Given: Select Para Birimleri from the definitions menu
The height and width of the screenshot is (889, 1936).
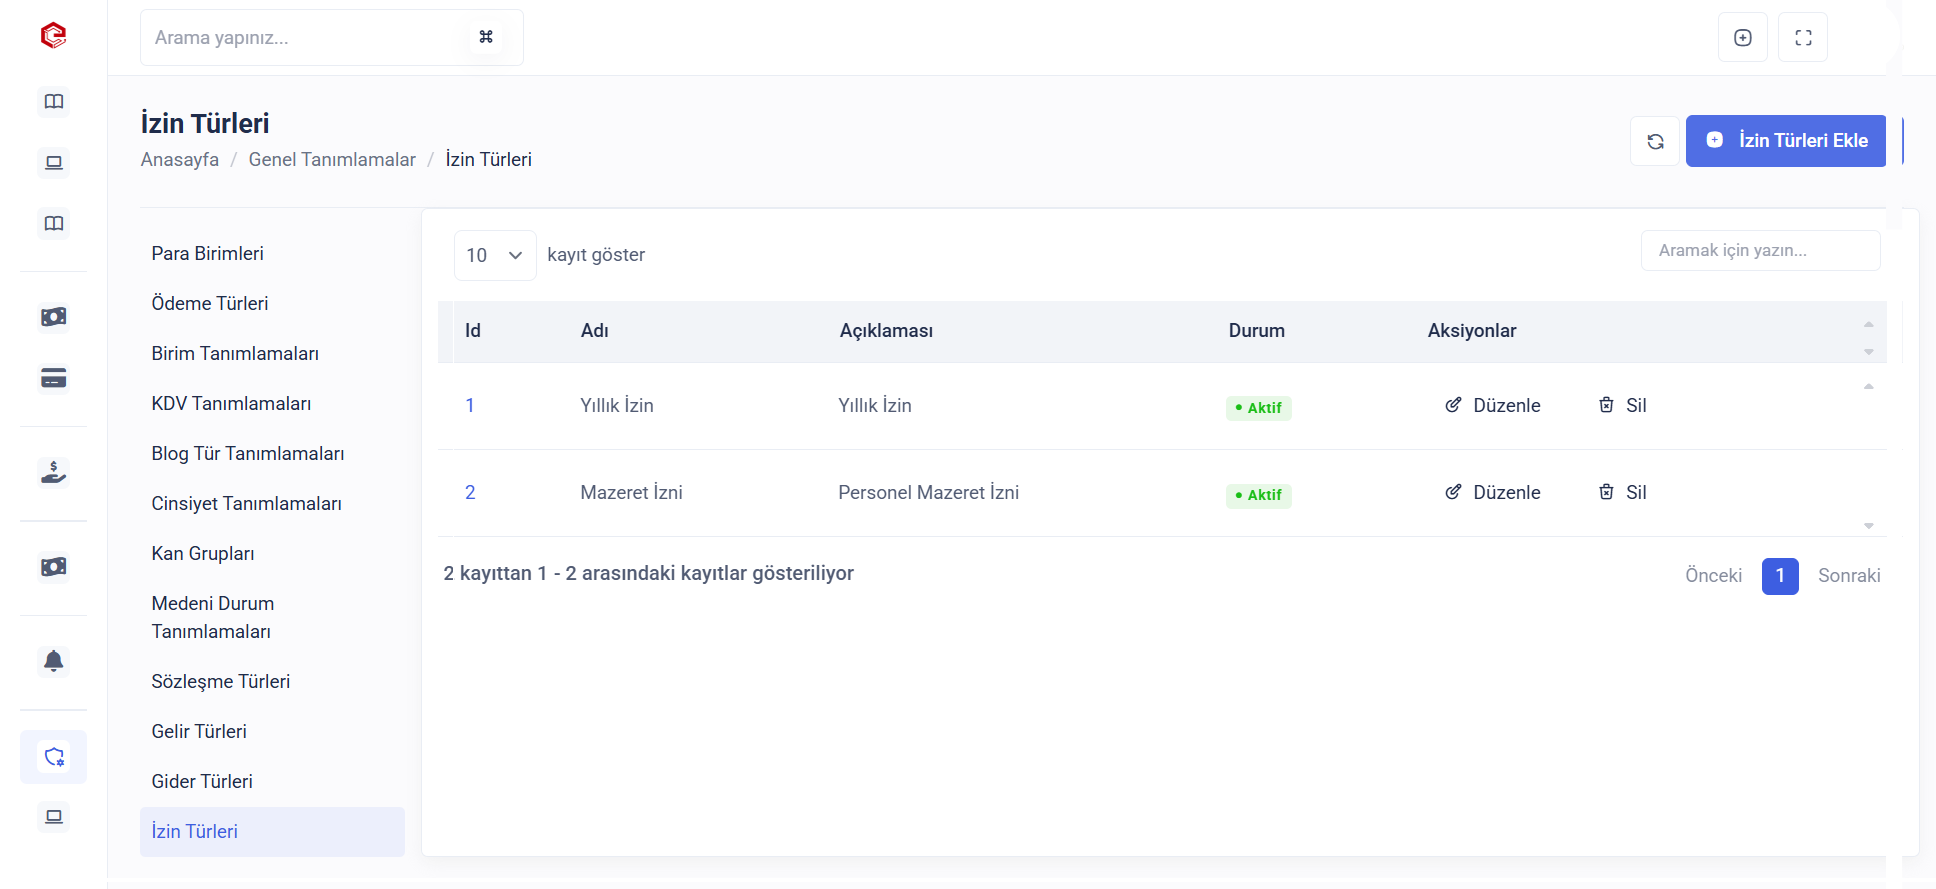Looking at the screenshot, I should coord(208,253).
